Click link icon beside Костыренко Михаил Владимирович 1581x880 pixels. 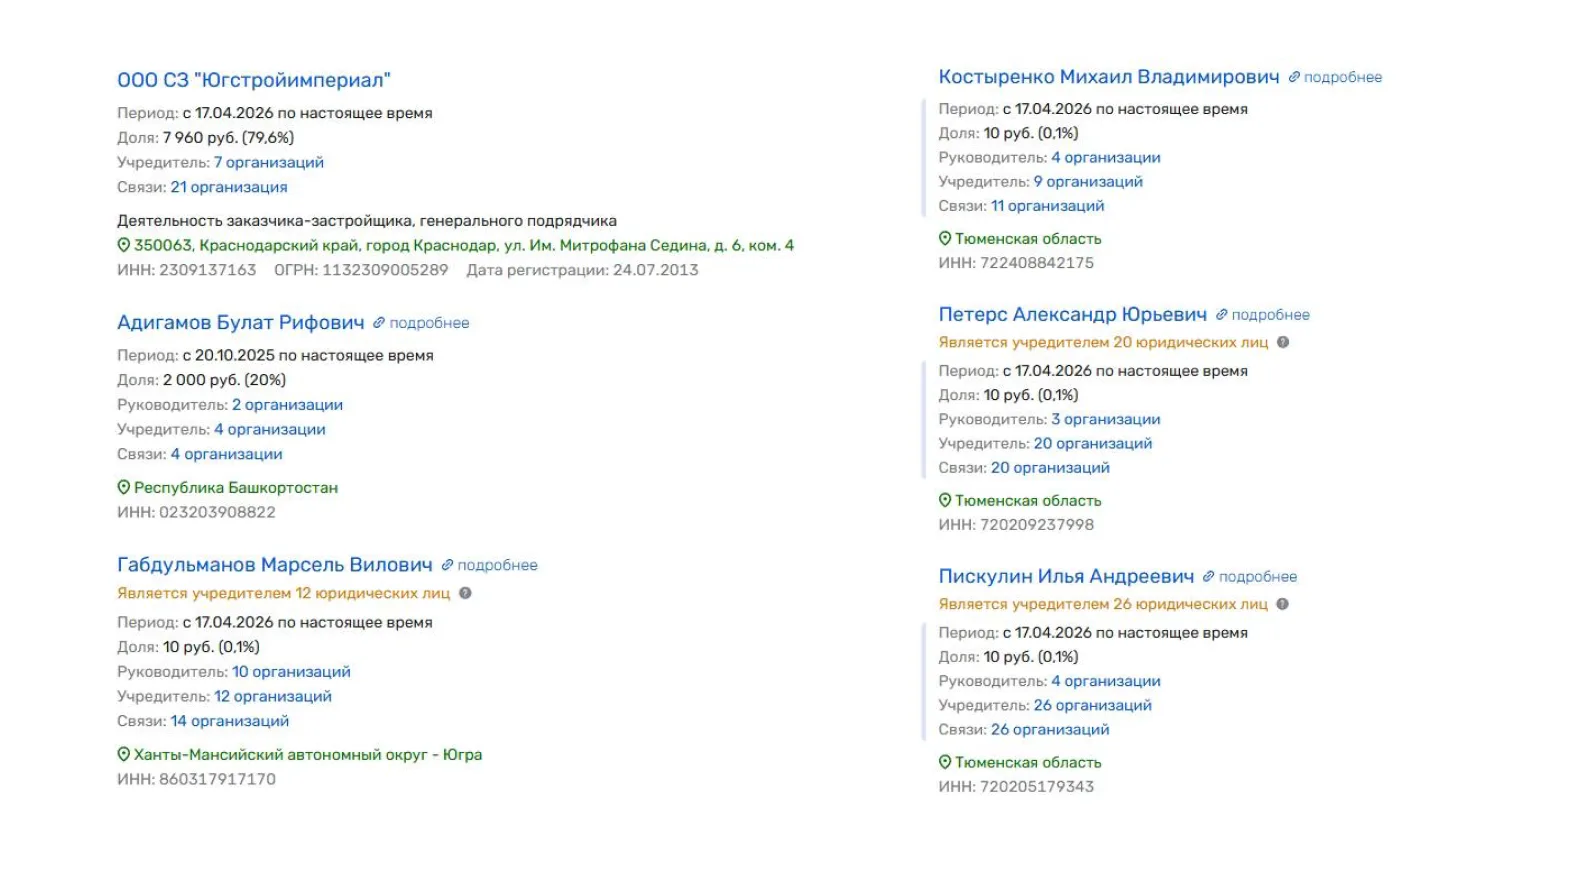(1294, 77)
